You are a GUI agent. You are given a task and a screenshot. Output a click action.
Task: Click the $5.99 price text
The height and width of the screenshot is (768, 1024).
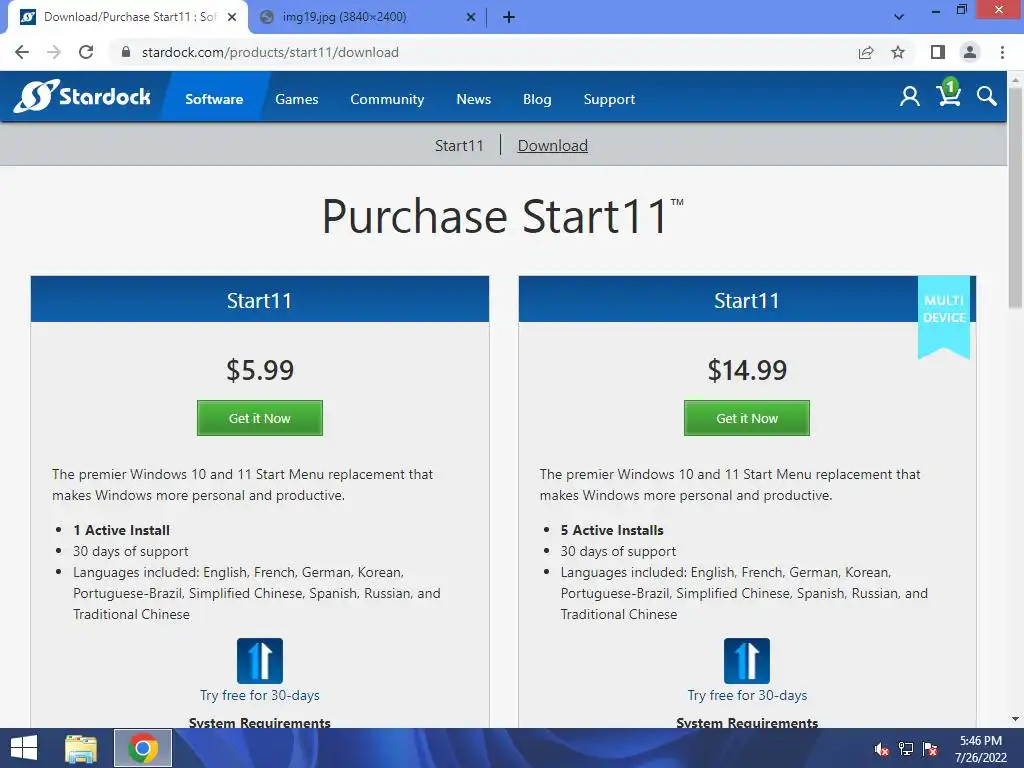click(x=260, y=370)
